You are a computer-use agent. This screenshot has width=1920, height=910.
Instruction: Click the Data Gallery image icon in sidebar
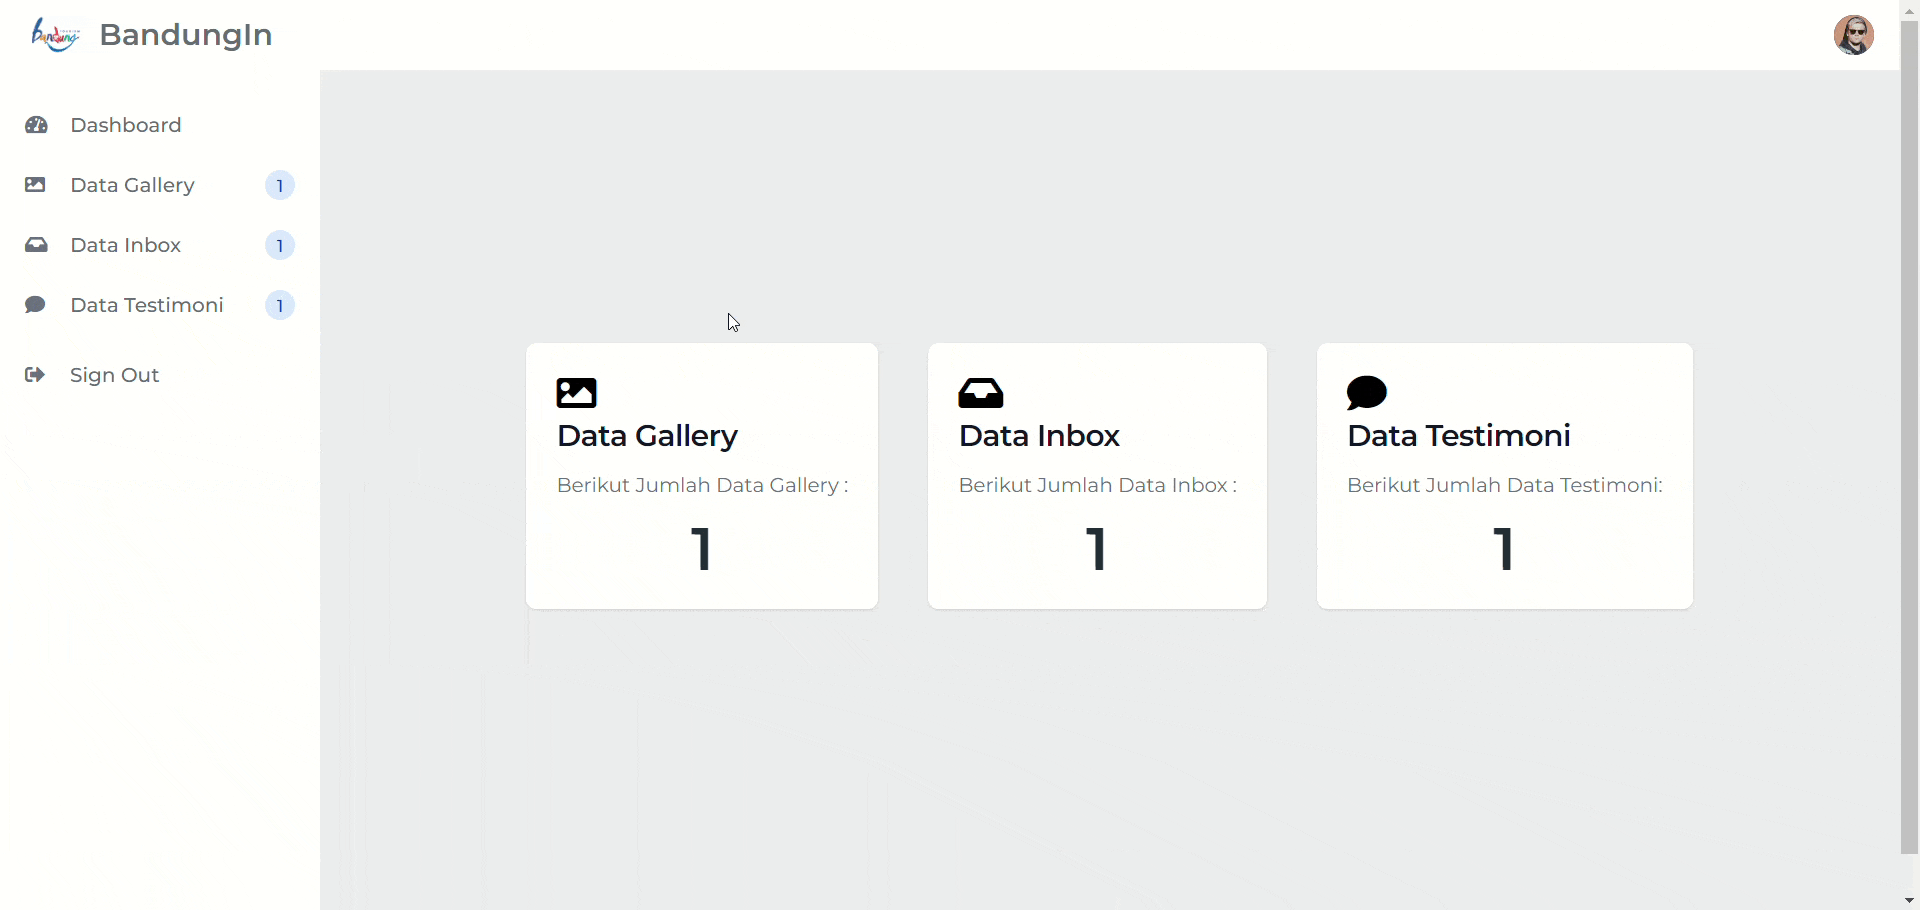(35, 185)
